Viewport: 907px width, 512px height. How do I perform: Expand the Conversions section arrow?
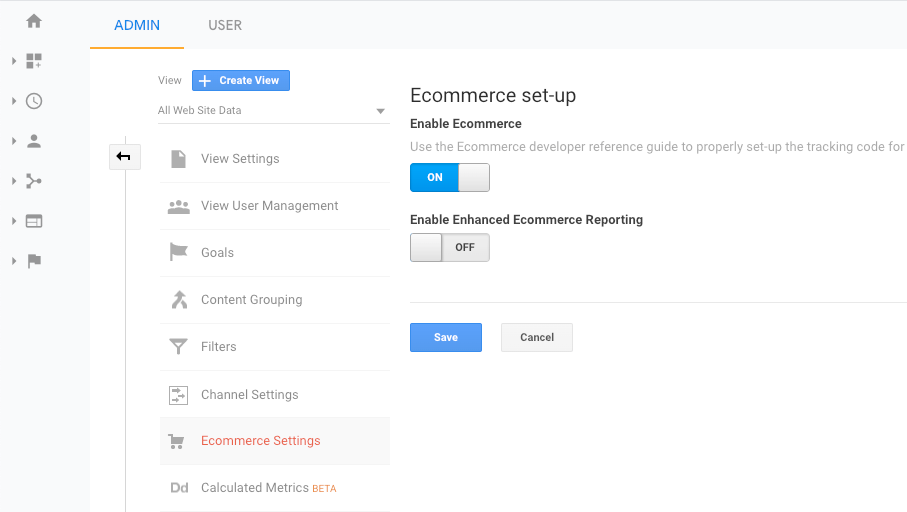point(14,261)
